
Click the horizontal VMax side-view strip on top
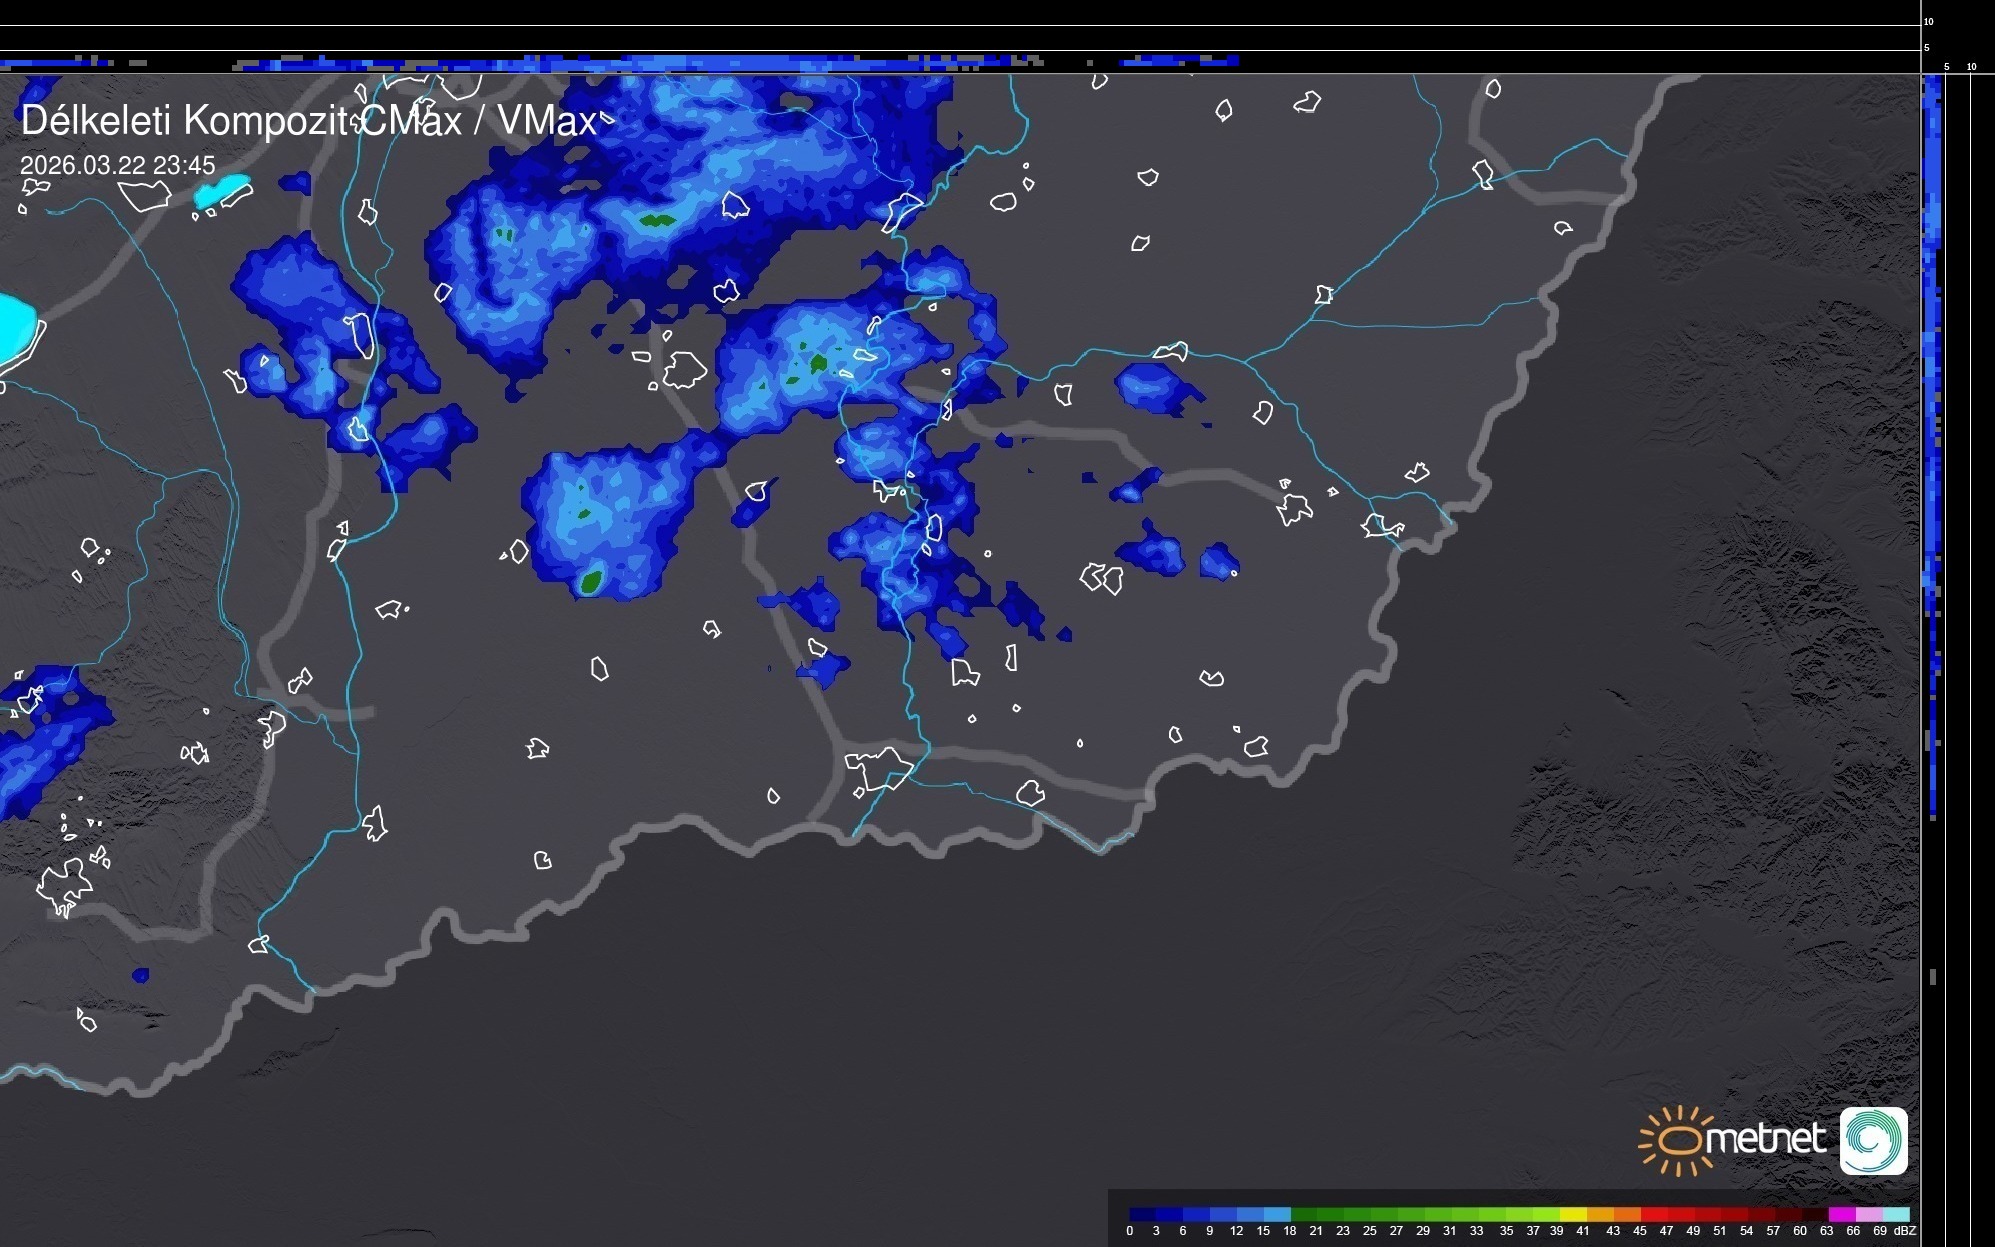[x=700, y=63]
